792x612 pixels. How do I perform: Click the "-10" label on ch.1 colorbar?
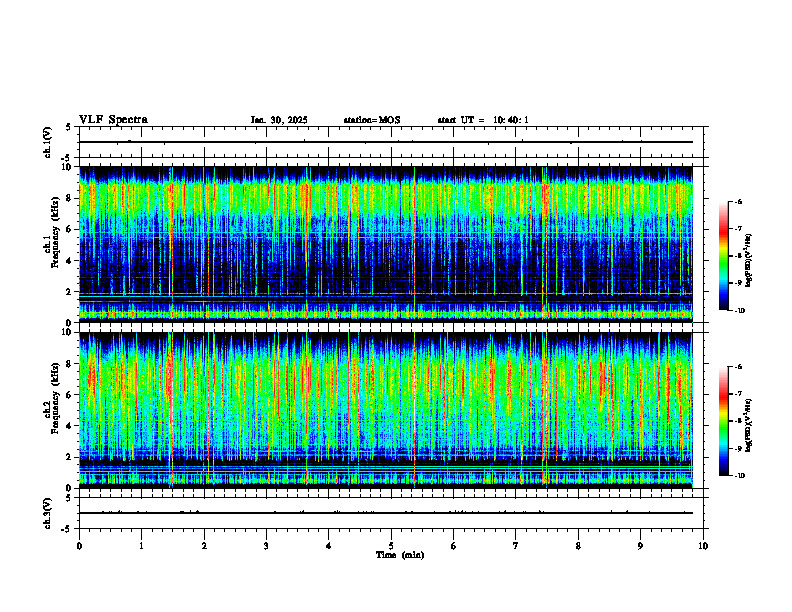click(739, 311)
